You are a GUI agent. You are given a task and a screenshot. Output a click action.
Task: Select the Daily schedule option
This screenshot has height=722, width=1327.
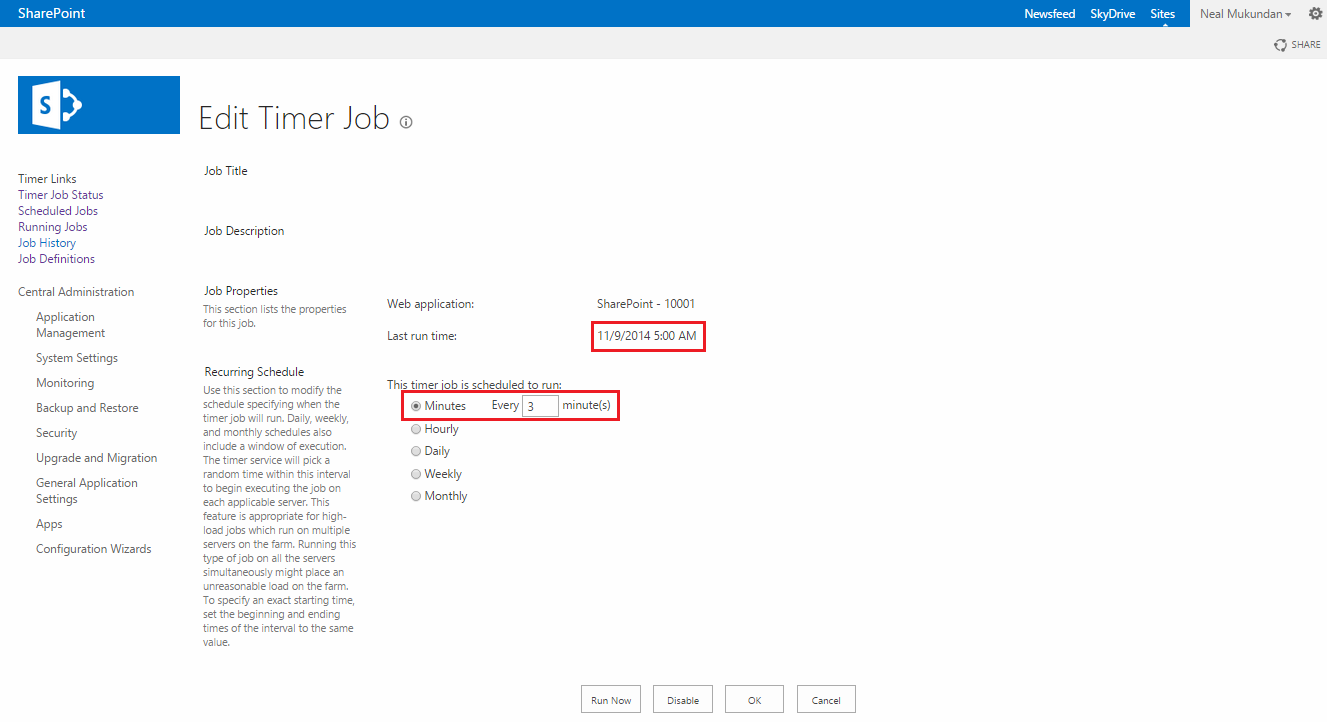[x=415, y=450]
